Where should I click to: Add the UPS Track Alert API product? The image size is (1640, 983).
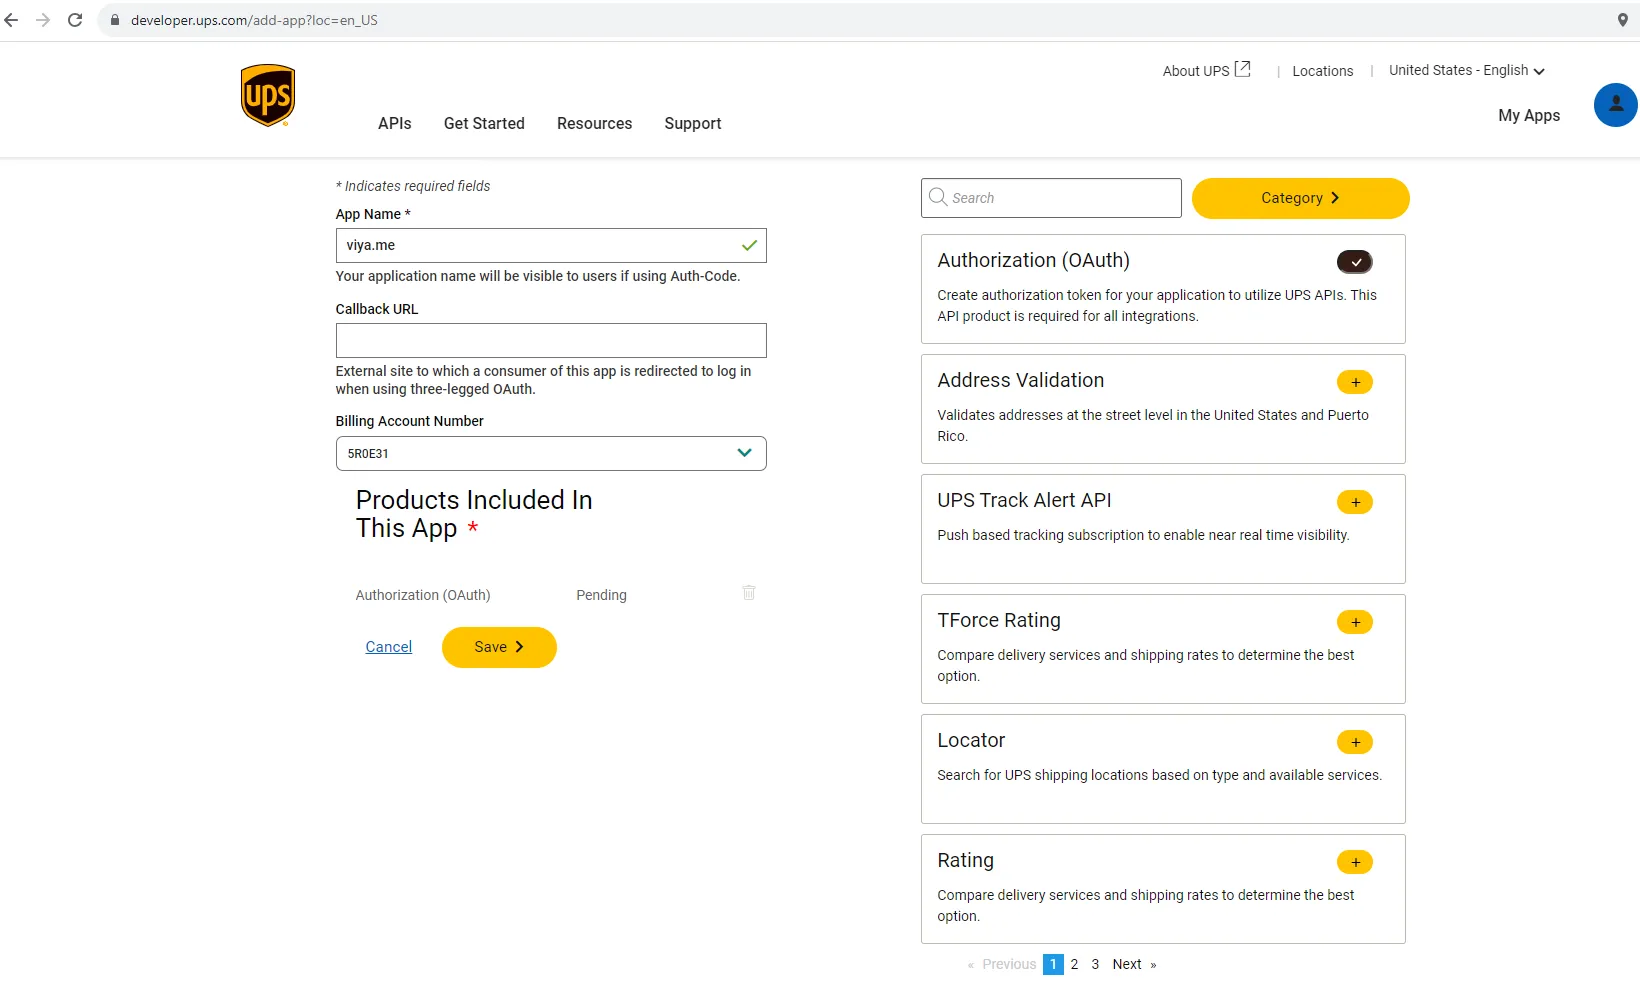pyautogui.click(x=1354, y=502)
